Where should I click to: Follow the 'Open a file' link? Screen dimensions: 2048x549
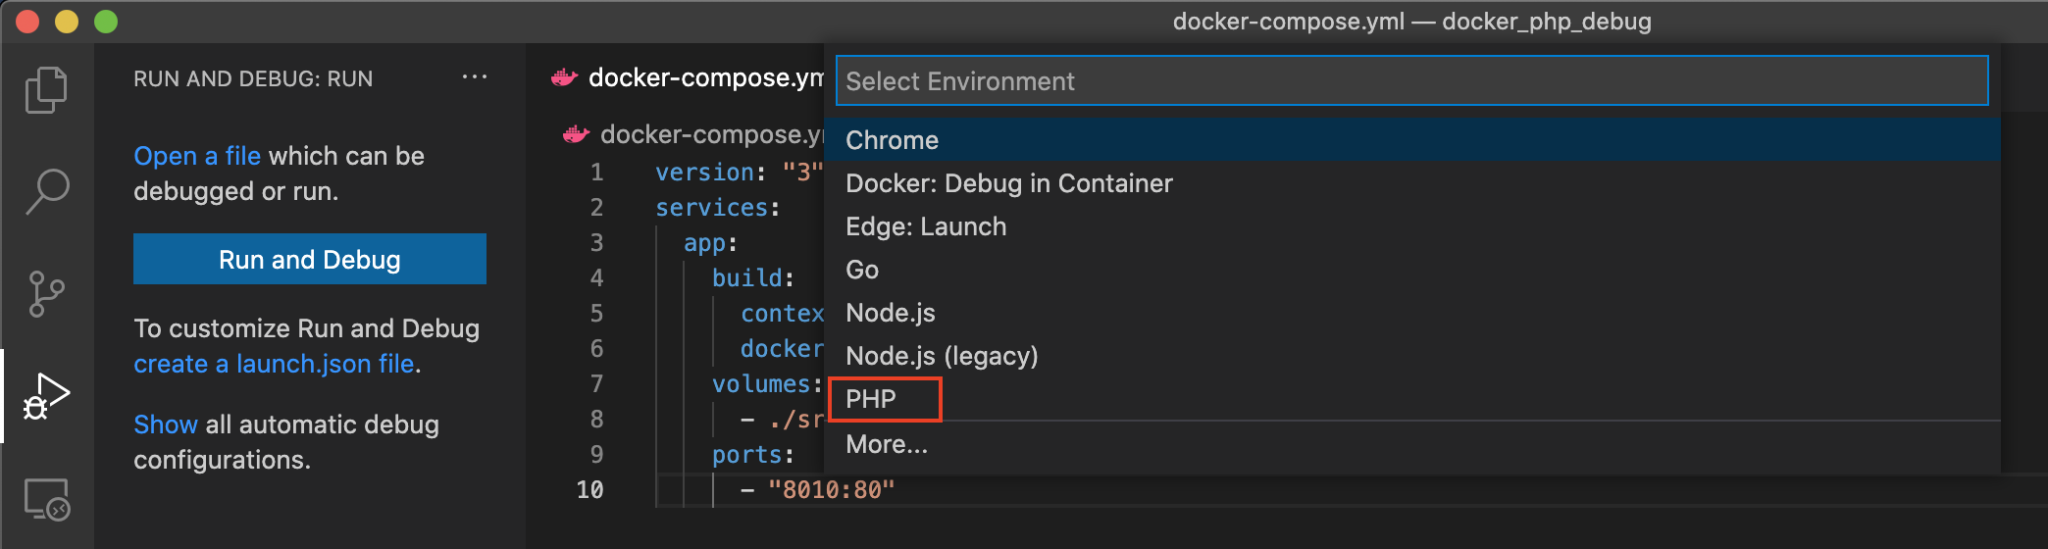pos(197,156)
